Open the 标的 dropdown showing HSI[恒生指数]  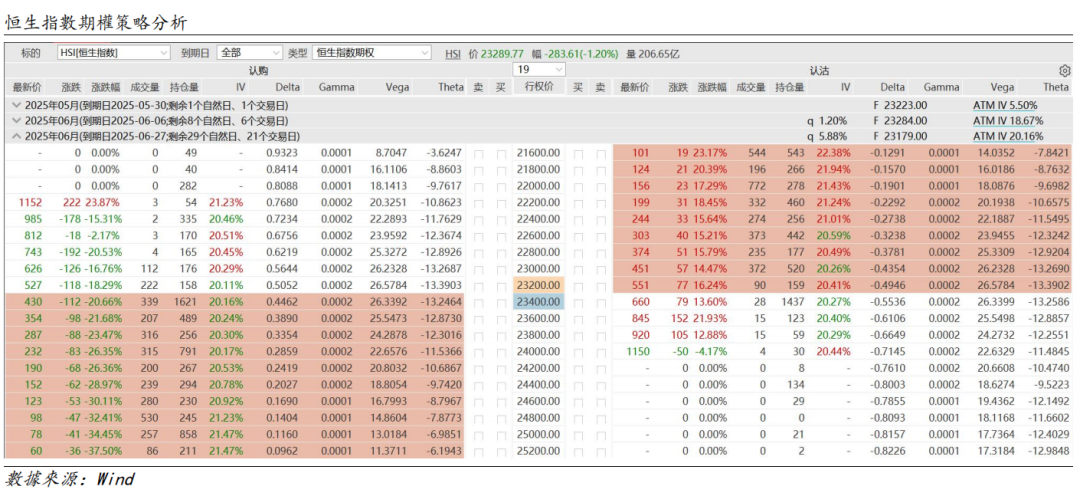click(114, 53)
